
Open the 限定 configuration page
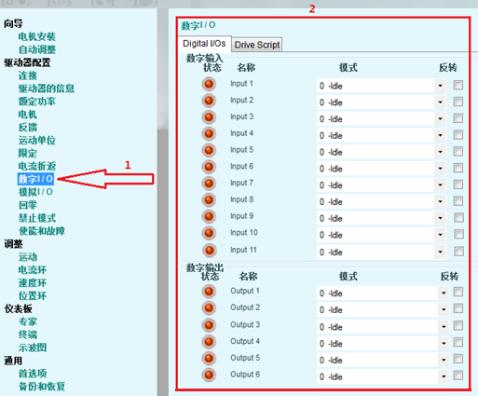[x=28, y=153]
